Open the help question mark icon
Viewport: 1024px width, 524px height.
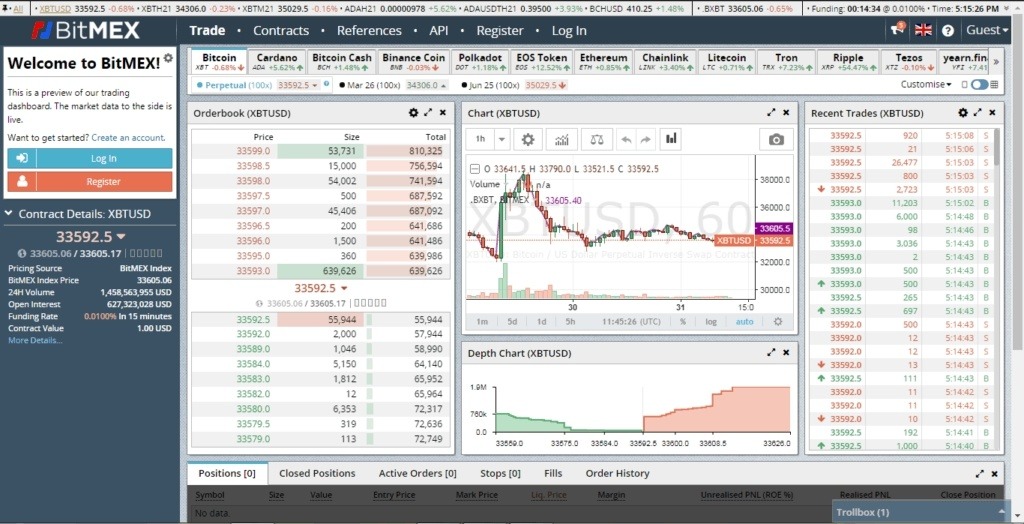point(948,30)
